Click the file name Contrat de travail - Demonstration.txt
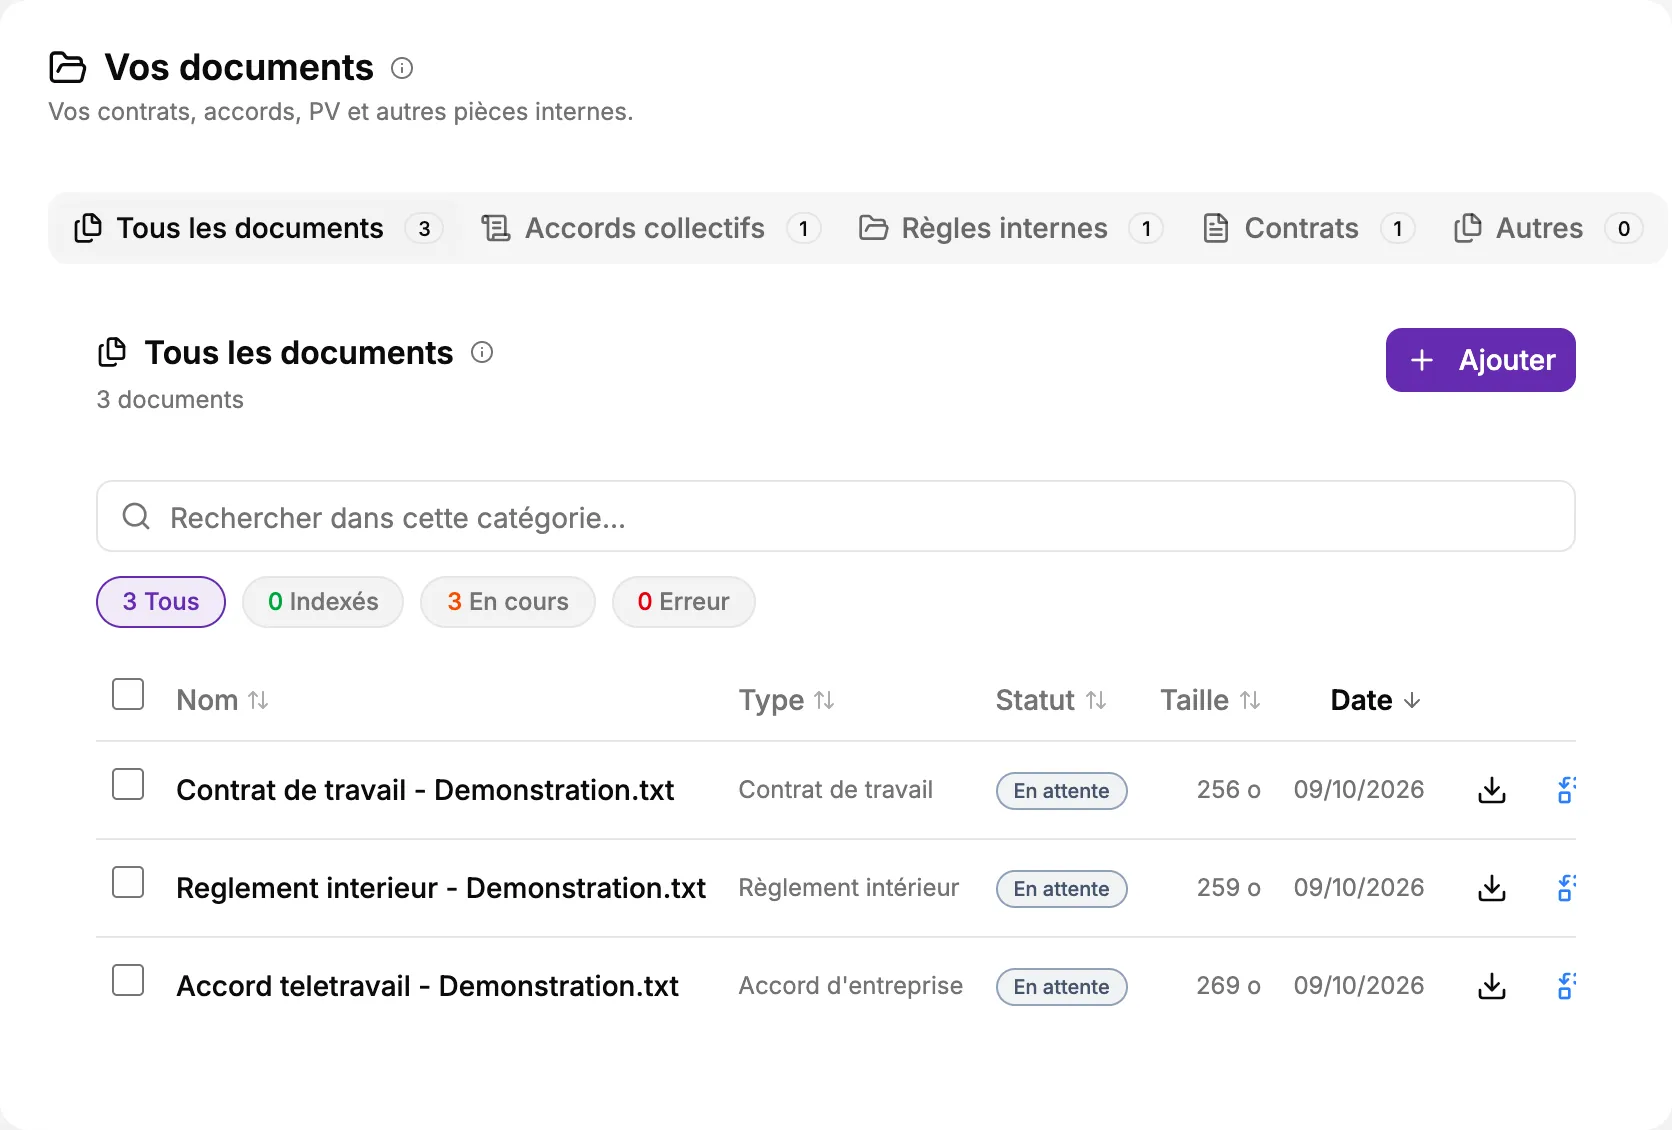Image resolution: width=1672 pixels, height=1130 pixels. pos(425,790)
